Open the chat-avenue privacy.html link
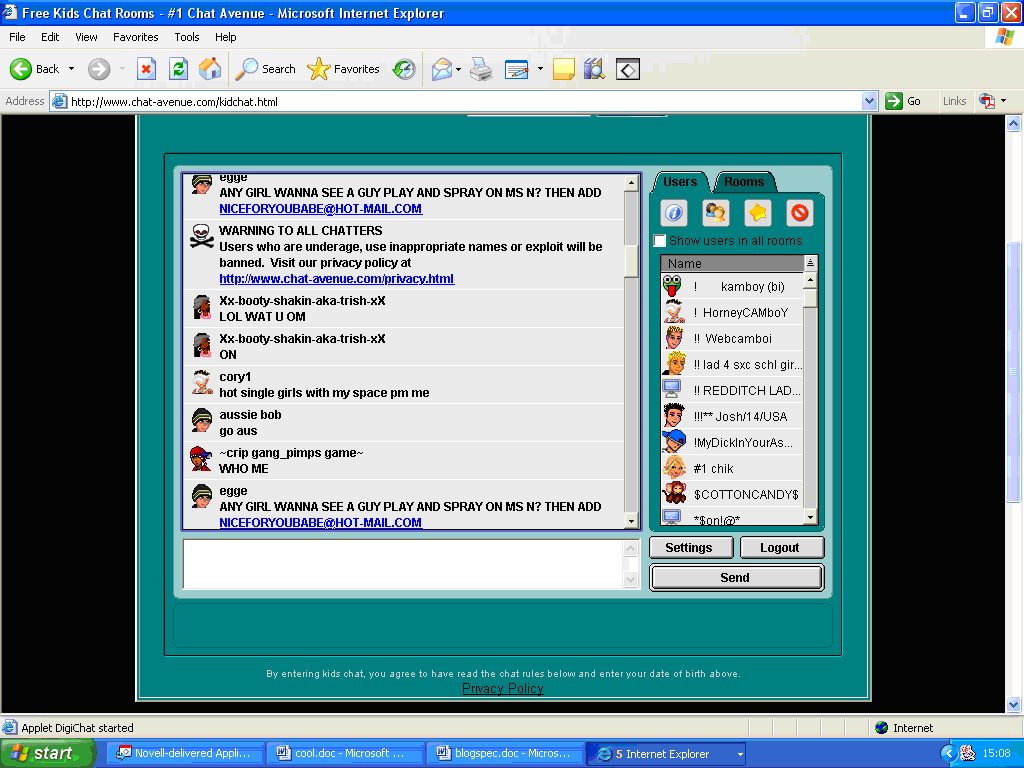The image size is (1024, 768). pyautogui.click(x=336, y=279)
